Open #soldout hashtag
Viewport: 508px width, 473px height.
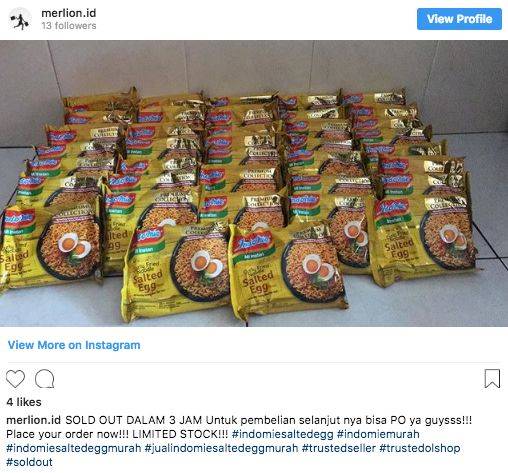29,462
